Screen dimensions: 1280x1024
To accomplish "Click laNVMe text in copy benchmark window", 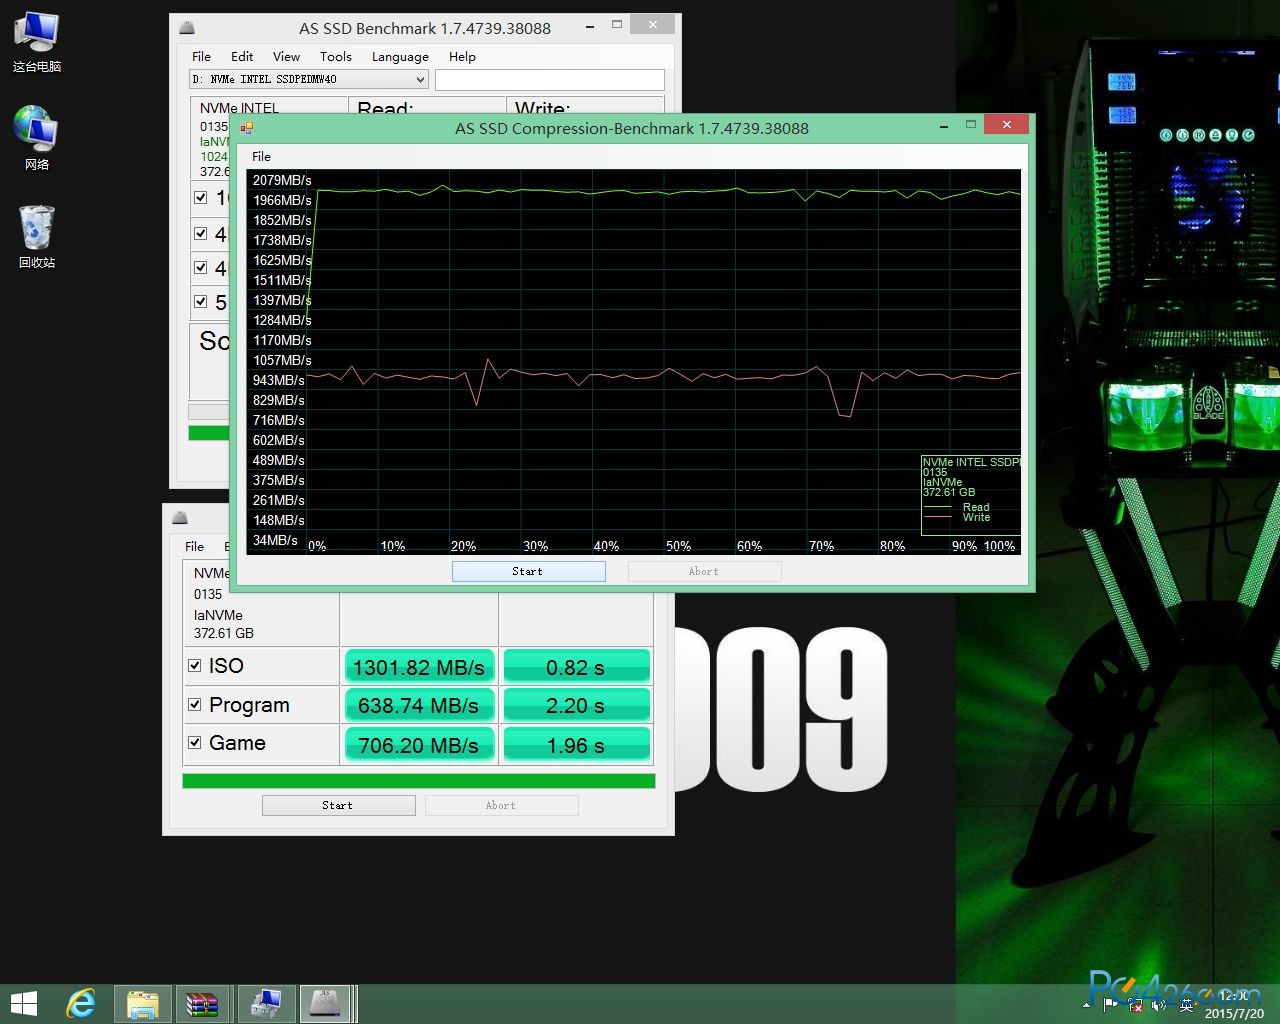I will point(218,615).
